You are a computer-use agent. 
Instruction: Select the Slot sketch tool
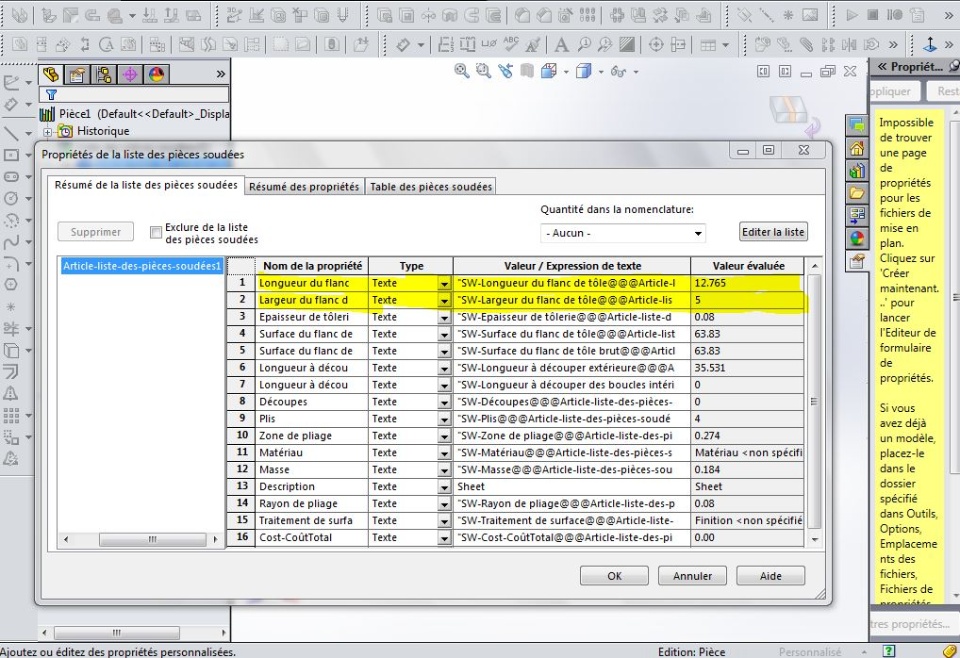point(11,176)
